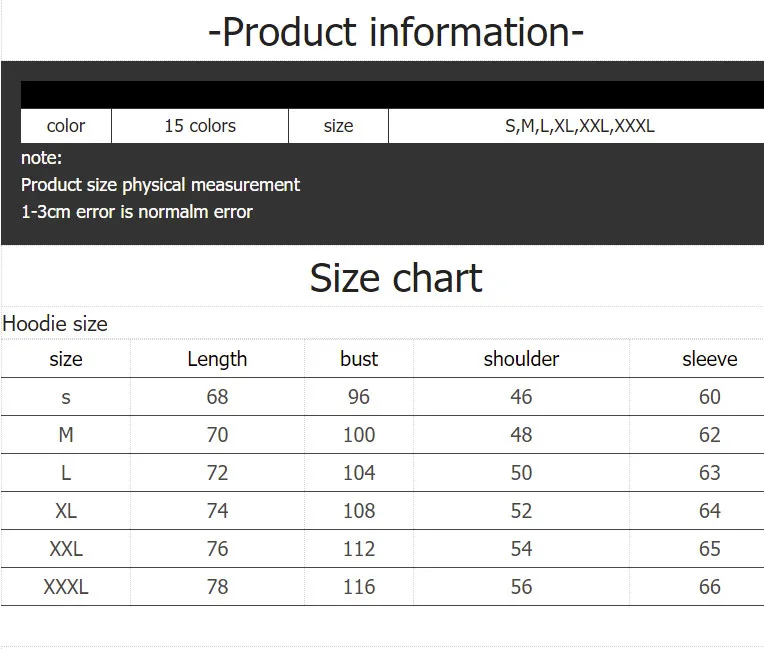Click the S,M,L,XL,XXL,XXXL size list
764x649 pixels.
coord(579,126)
